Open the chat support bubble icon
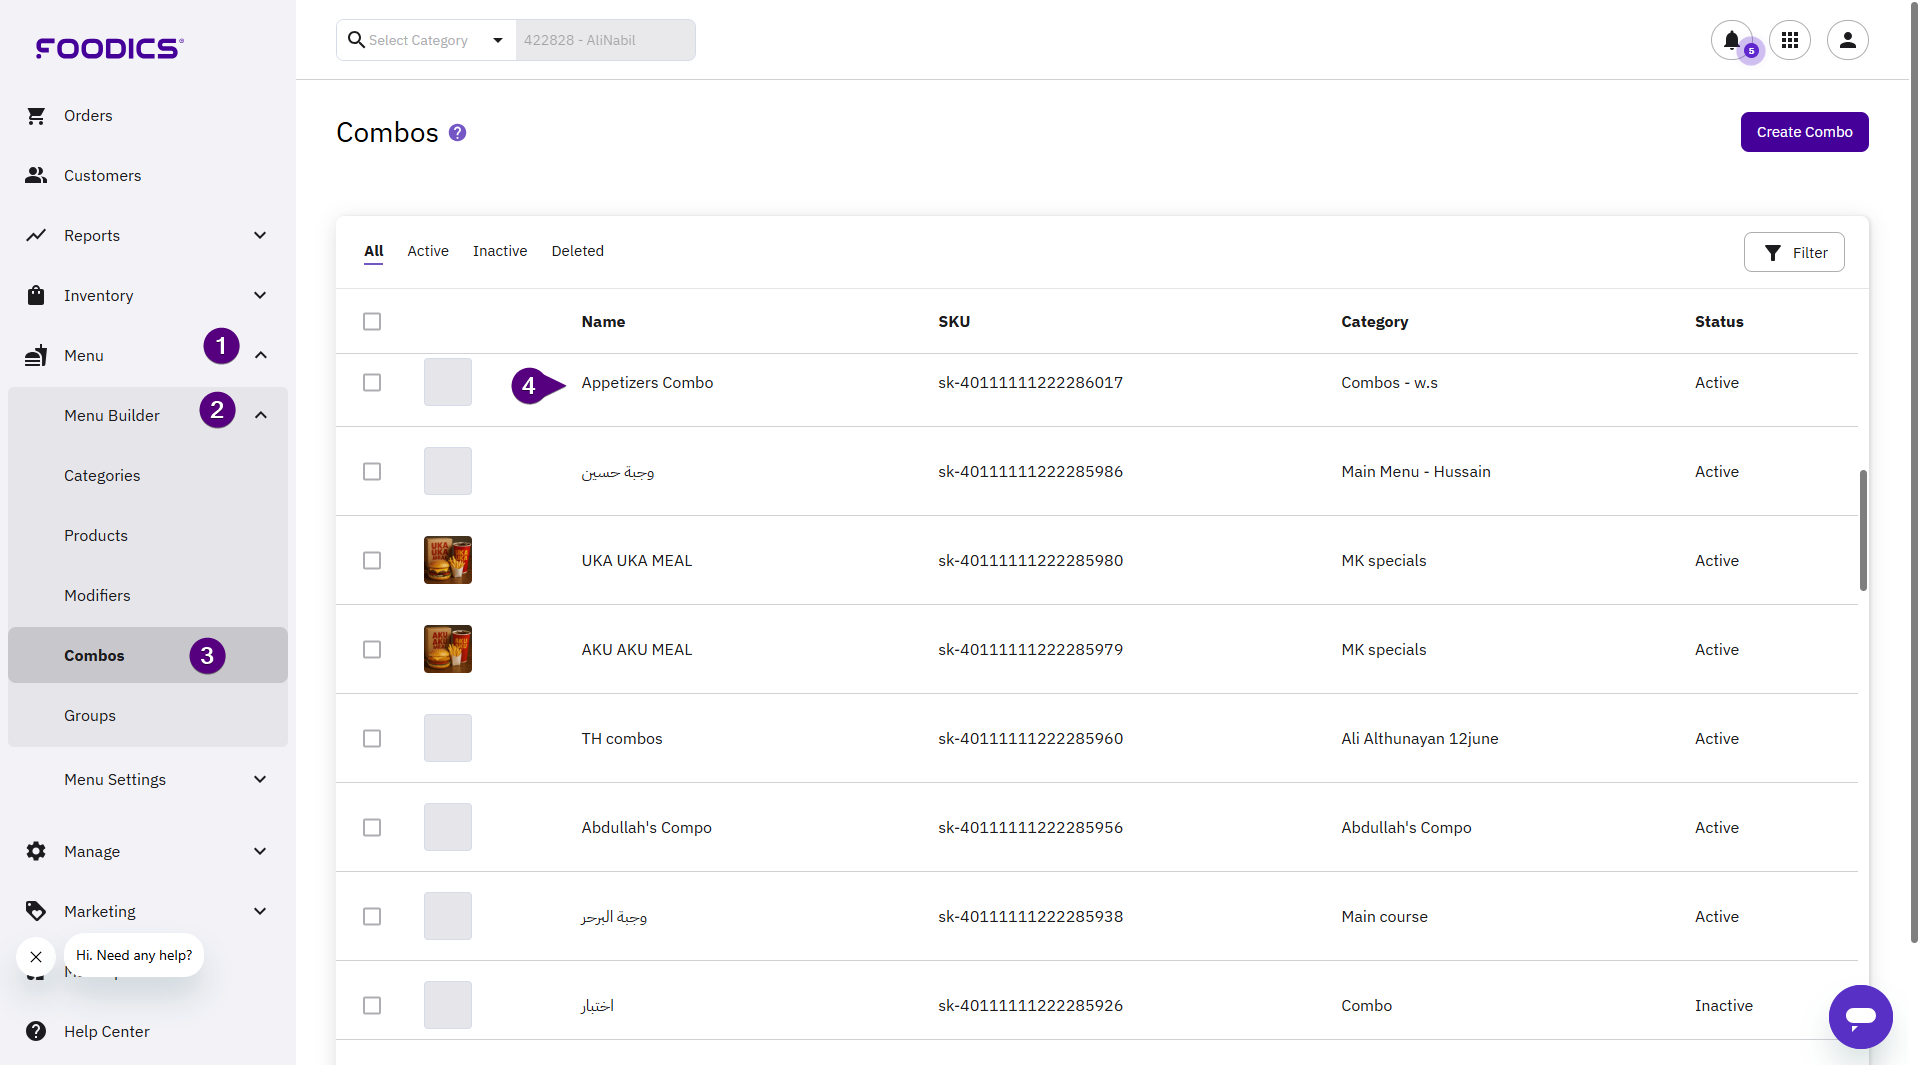 (x=1860, y=1017)
